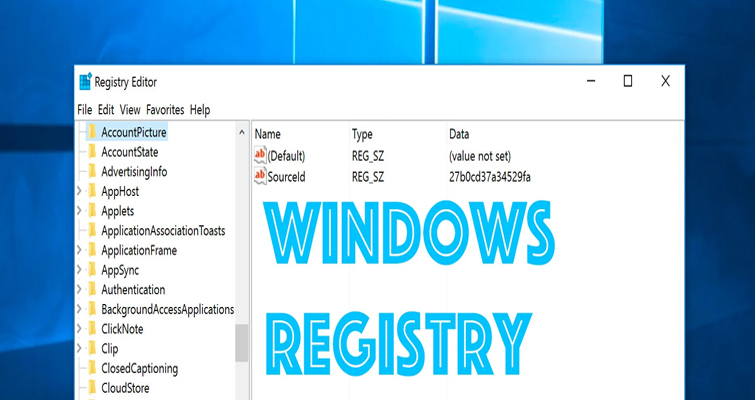The height and width of the screenshot is (400, 755).
Task: Open the Favorites menu
Action: pyautogui.click(x=165, y=110)
